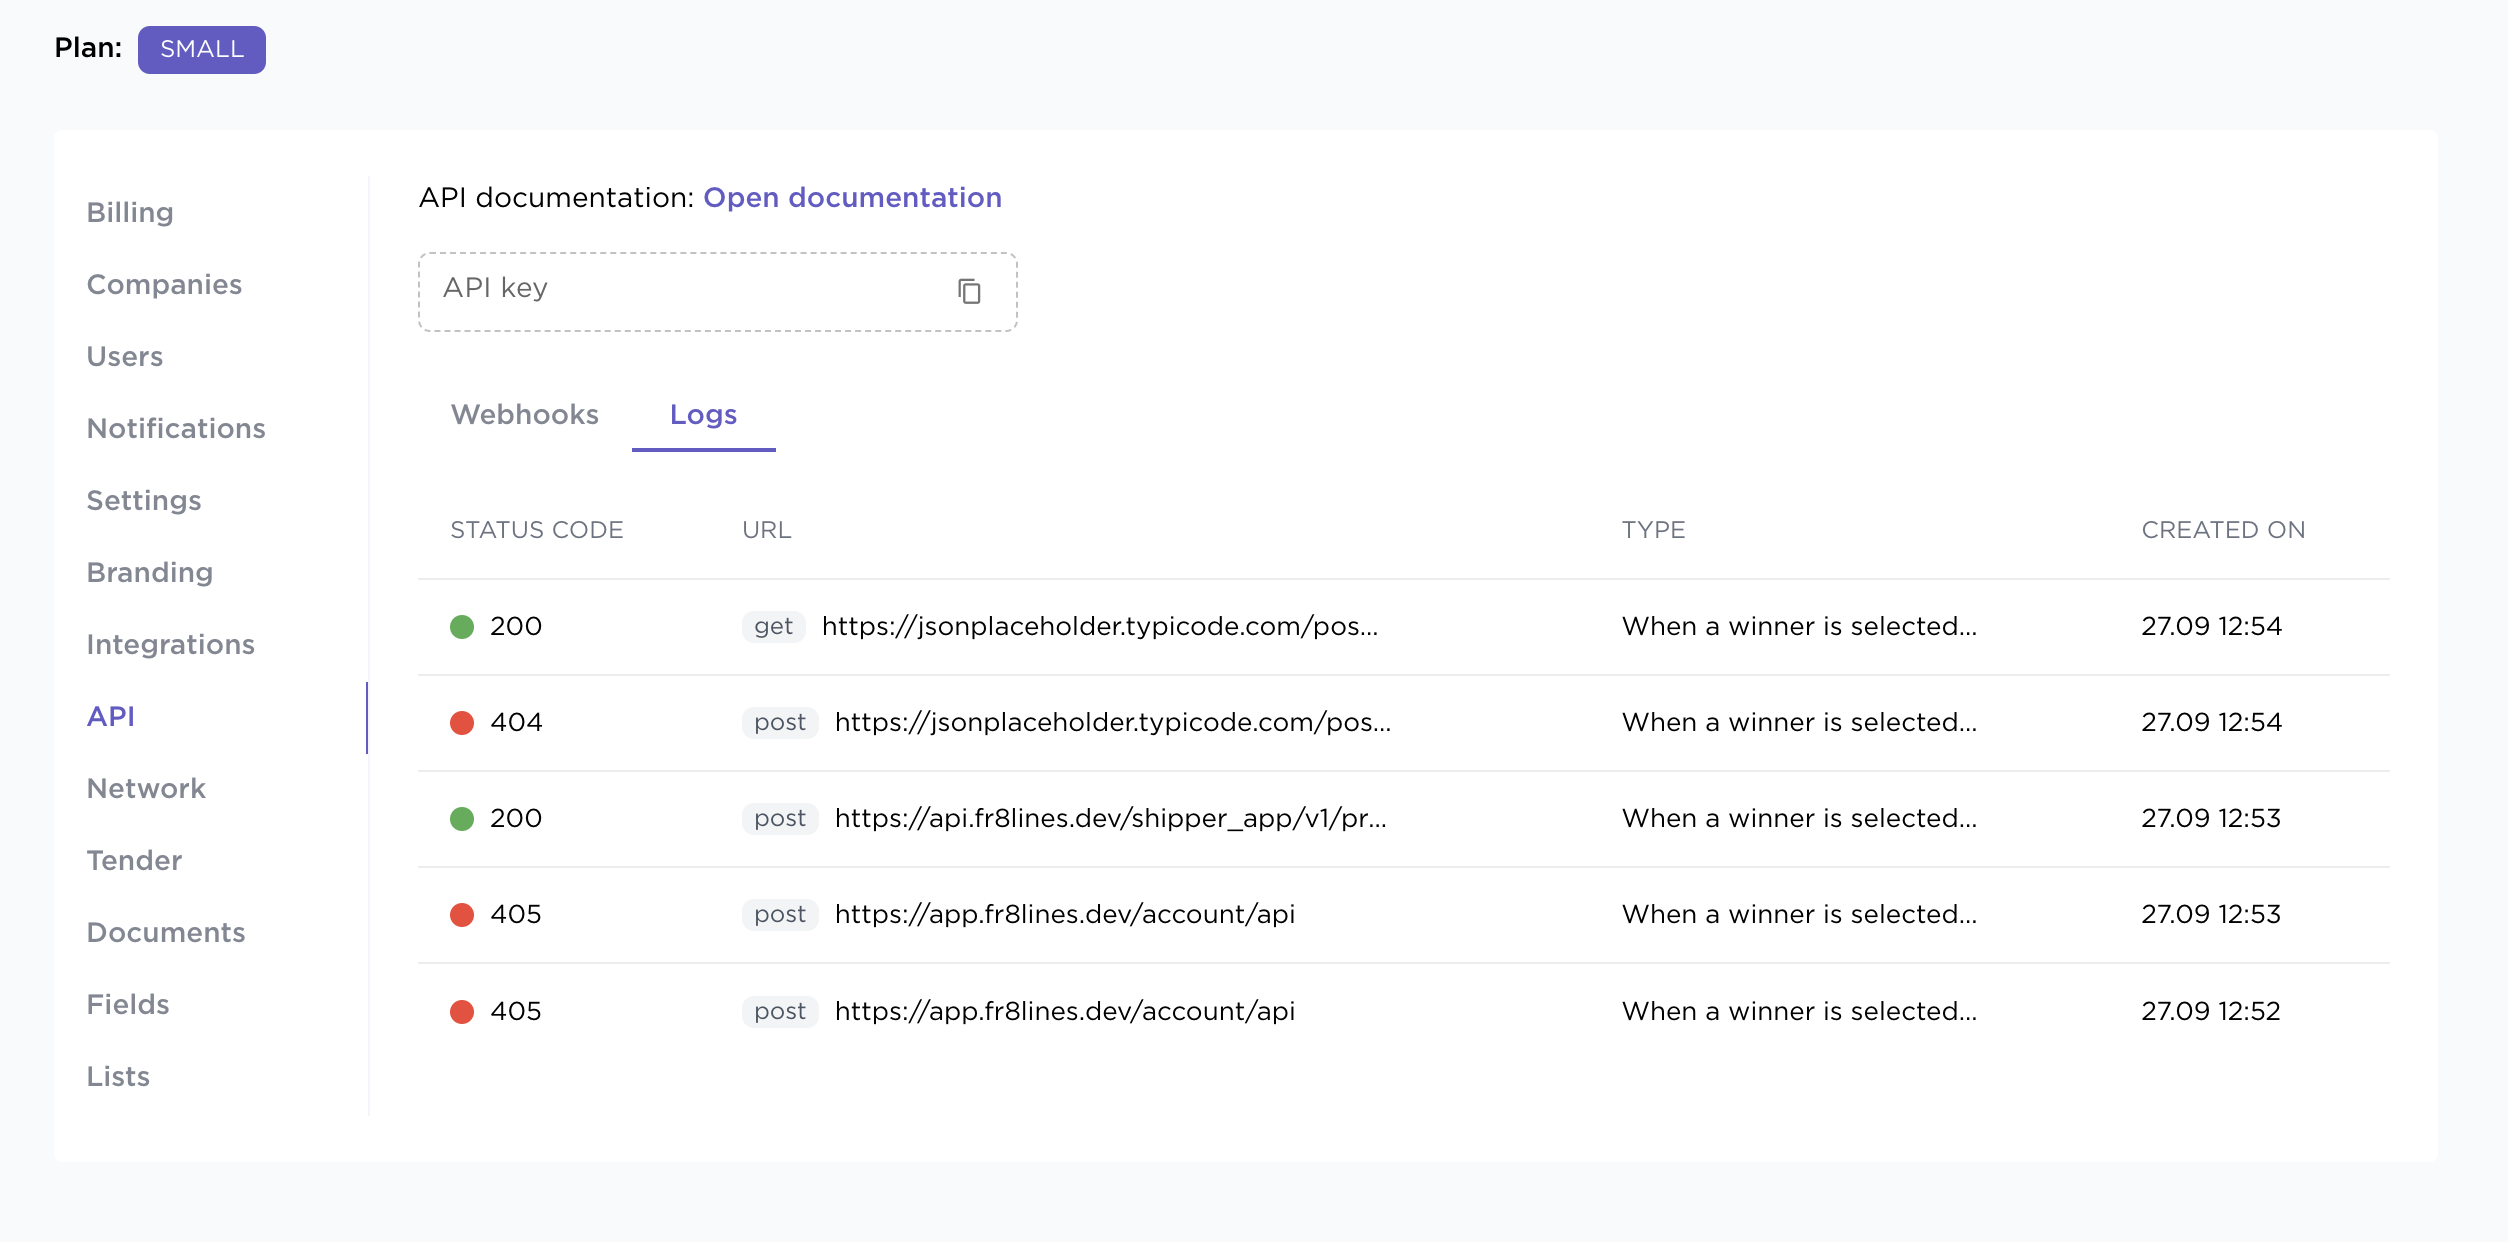The height and width of the screenshot is (1242, 2508).
Task: Click the api.fr8lines.dev/shipper_app URL
Action: tap(1111, 818)
